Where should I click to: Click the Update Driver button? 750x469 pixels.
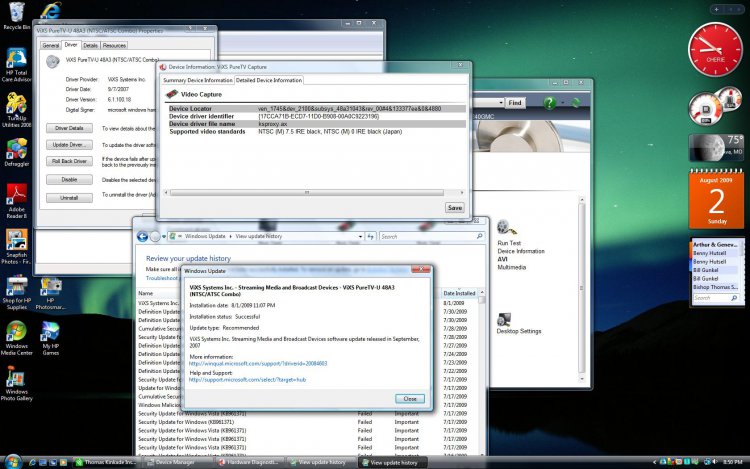coord(69,145)
